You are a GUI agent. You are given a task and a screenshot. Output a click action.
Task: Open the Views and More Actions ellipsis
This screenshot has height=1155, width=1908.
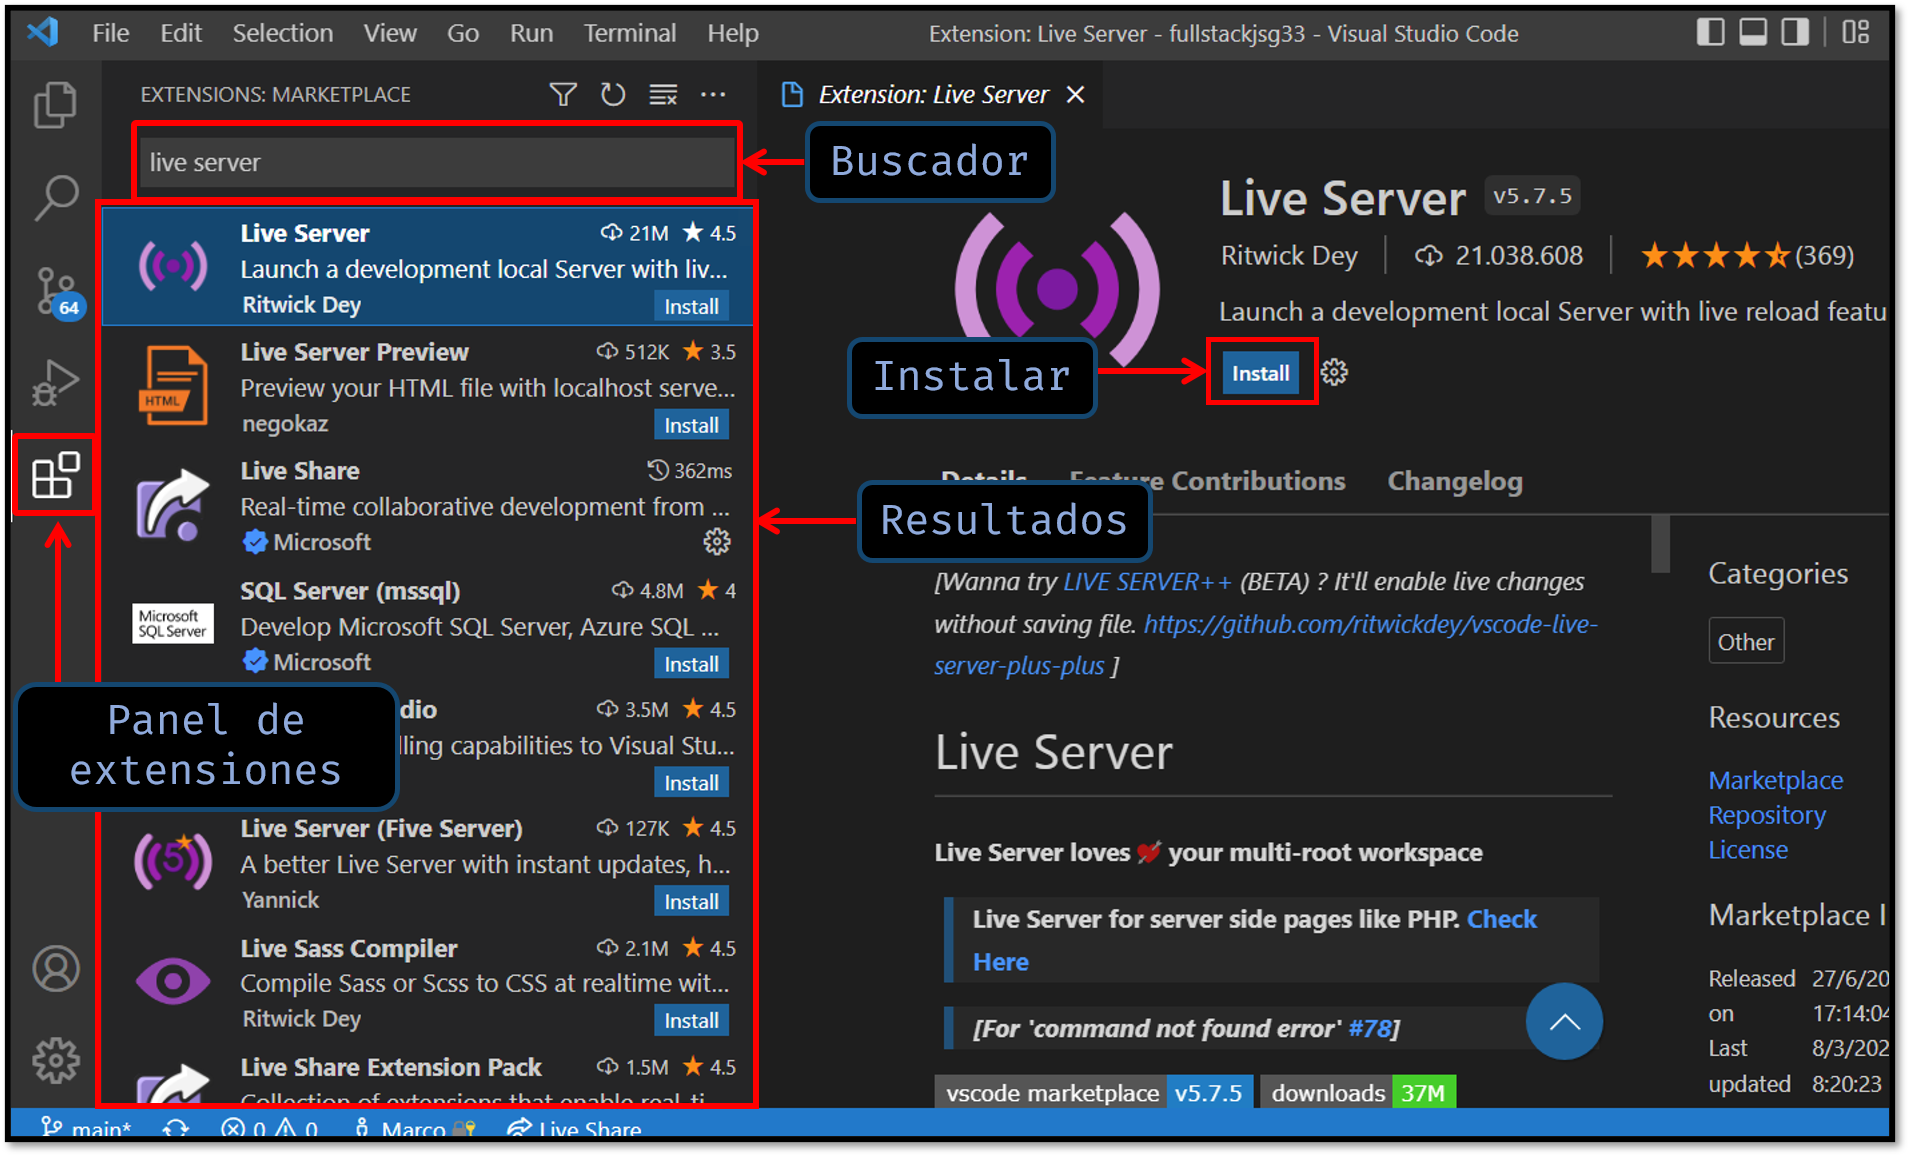[713, 95]
